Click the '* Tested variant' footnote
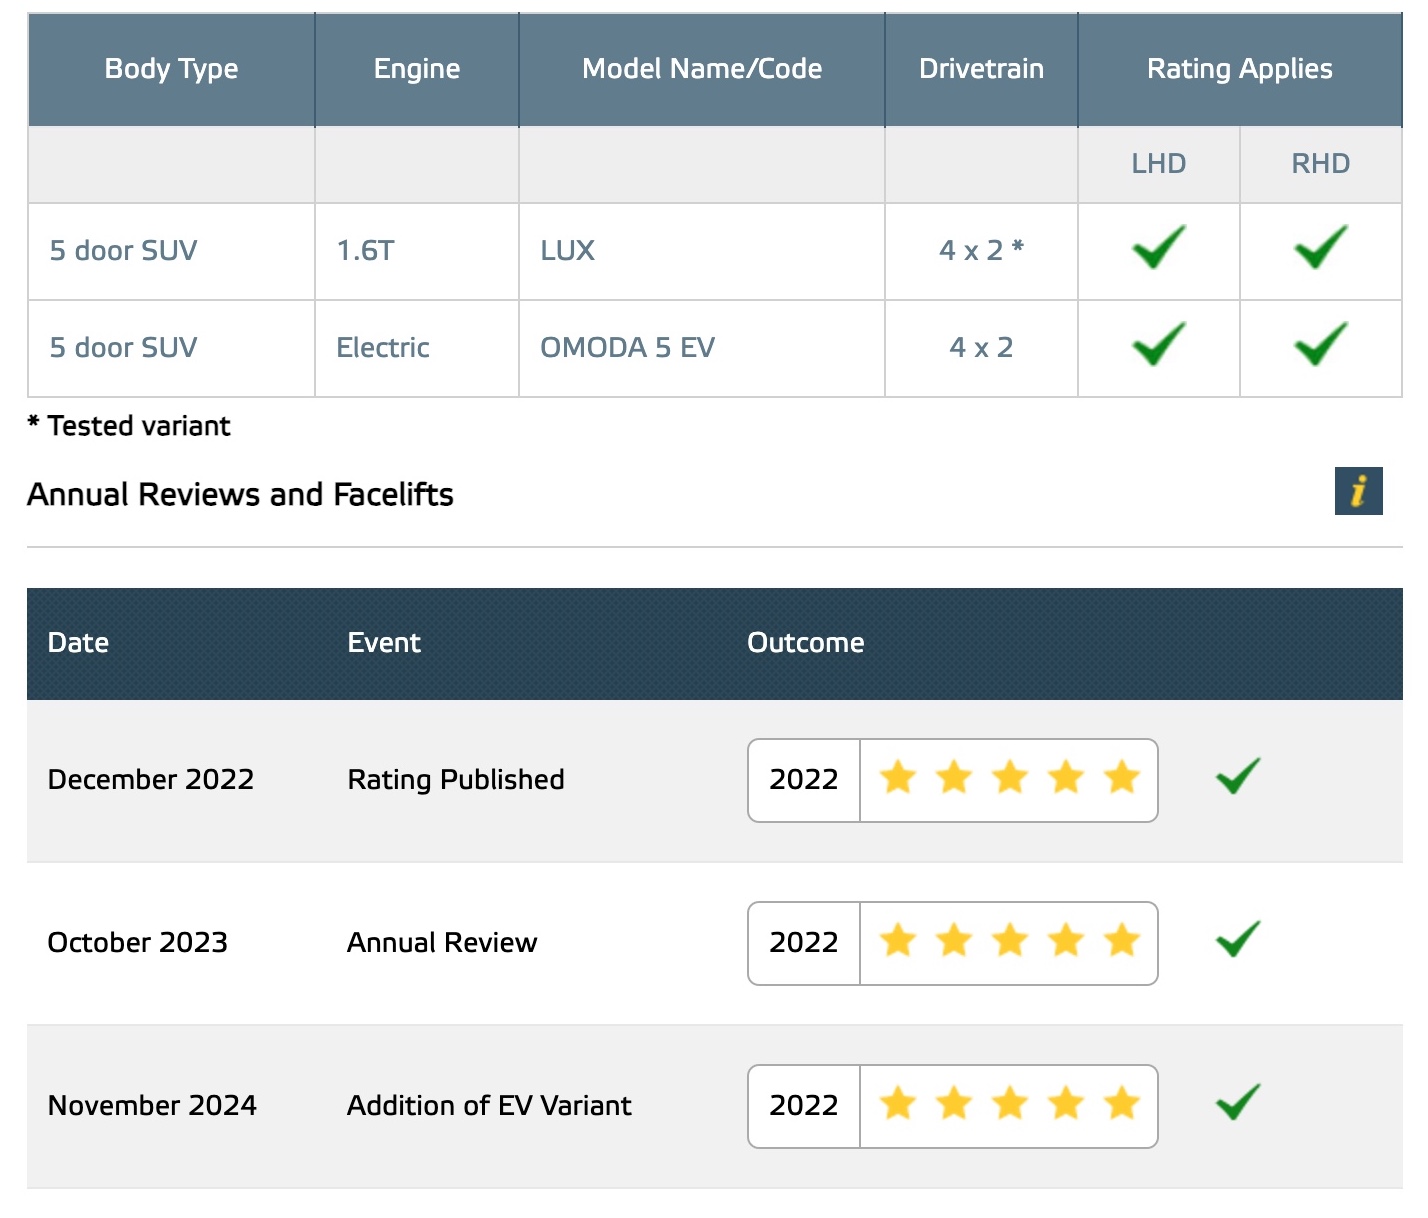Screen dimensions: 1428x1218 [x=129, y=426]
